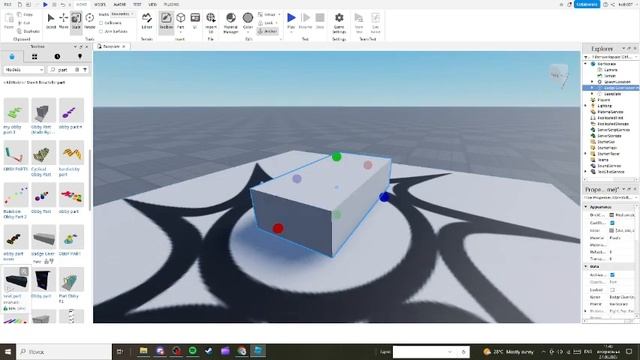The width and height of the screenshot is (640, 360).
Task: Toggle the Locked checkbox in Properties
Action: pos(612,290)
